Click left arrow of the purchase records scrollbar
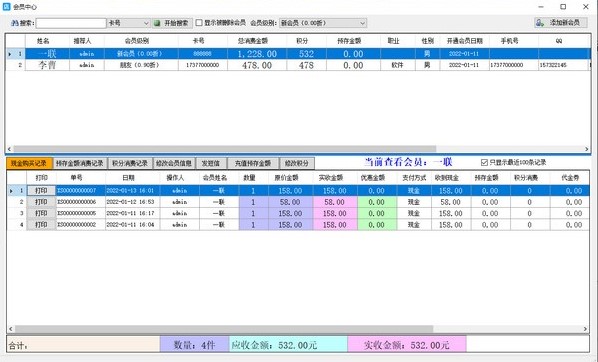Image resolution: width=598 pixels, height=362 pixels. pyautogui.click(x=11, y=328)
